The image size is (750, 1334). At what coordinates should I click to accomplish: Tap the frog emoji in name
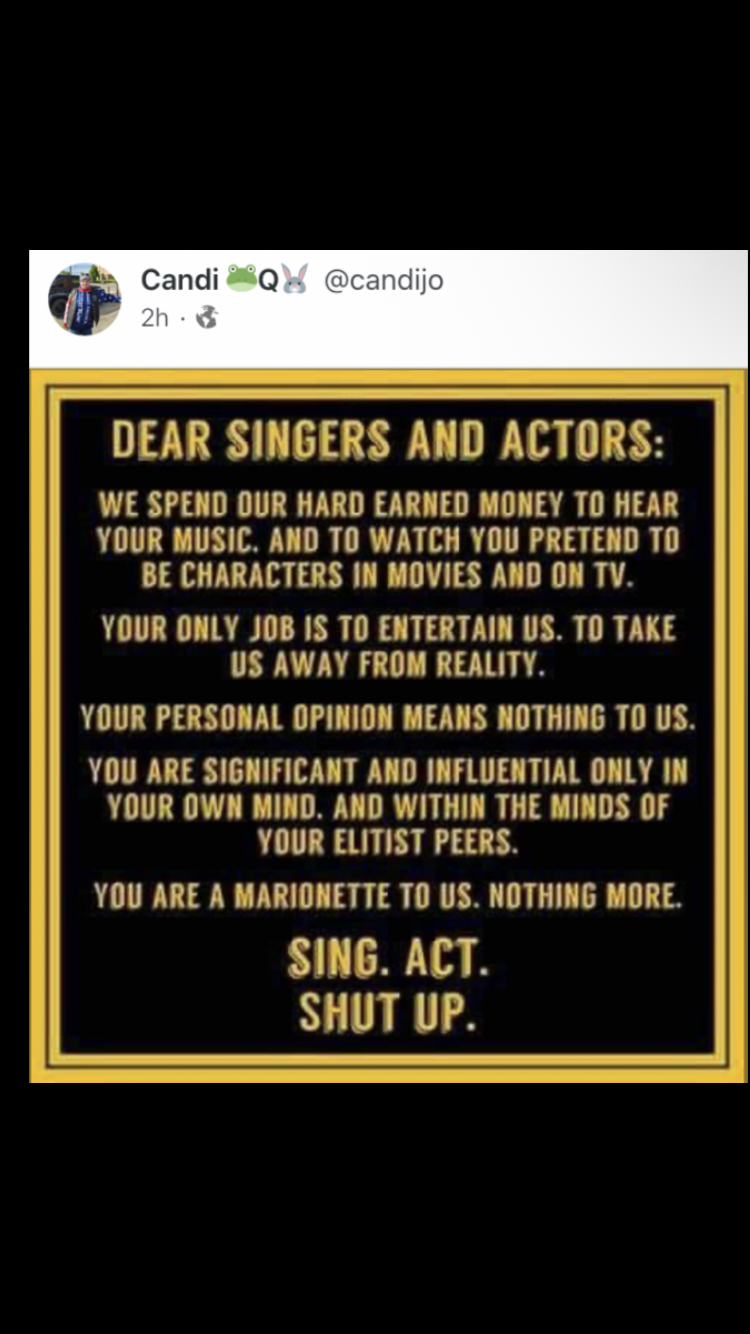pyautogui.click(x=241, y=279)
